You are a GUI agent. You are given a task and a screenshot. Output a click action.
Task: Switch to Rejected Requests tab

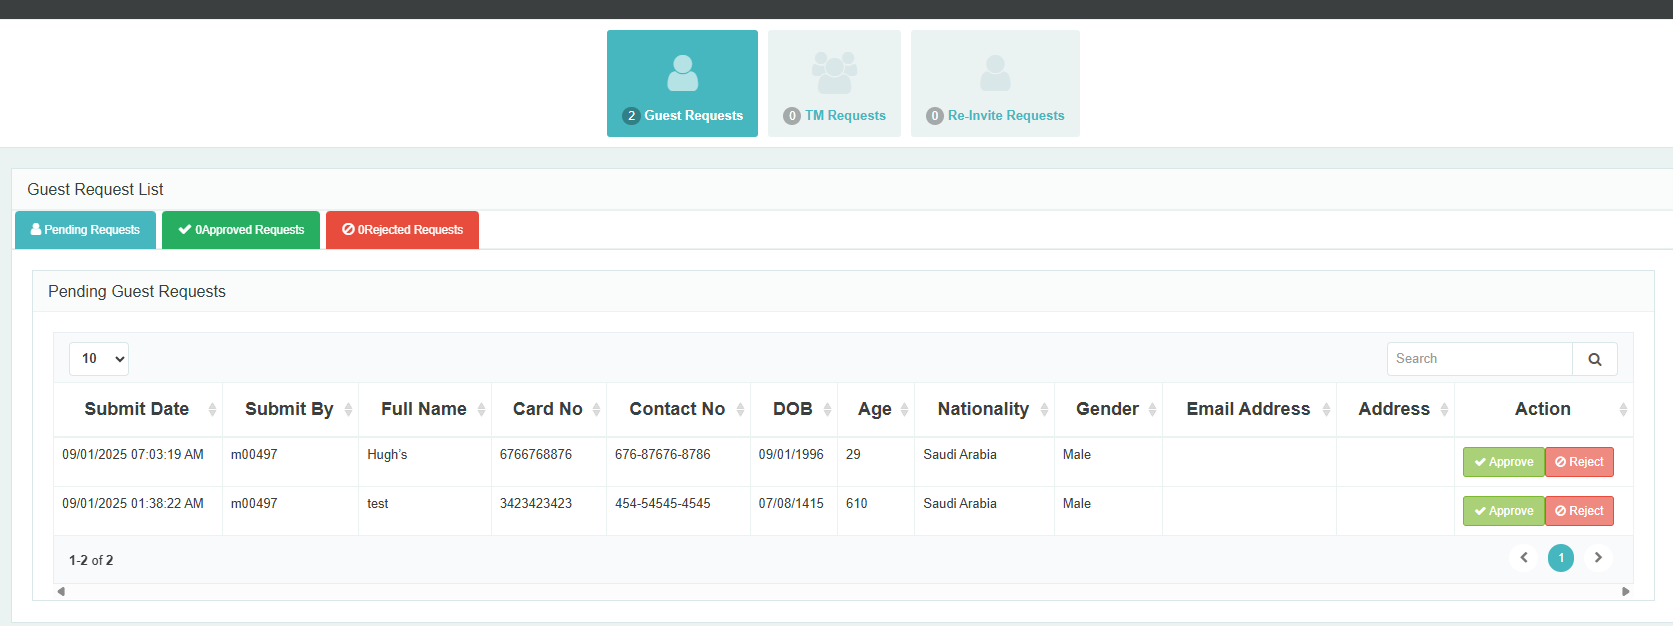402,230
